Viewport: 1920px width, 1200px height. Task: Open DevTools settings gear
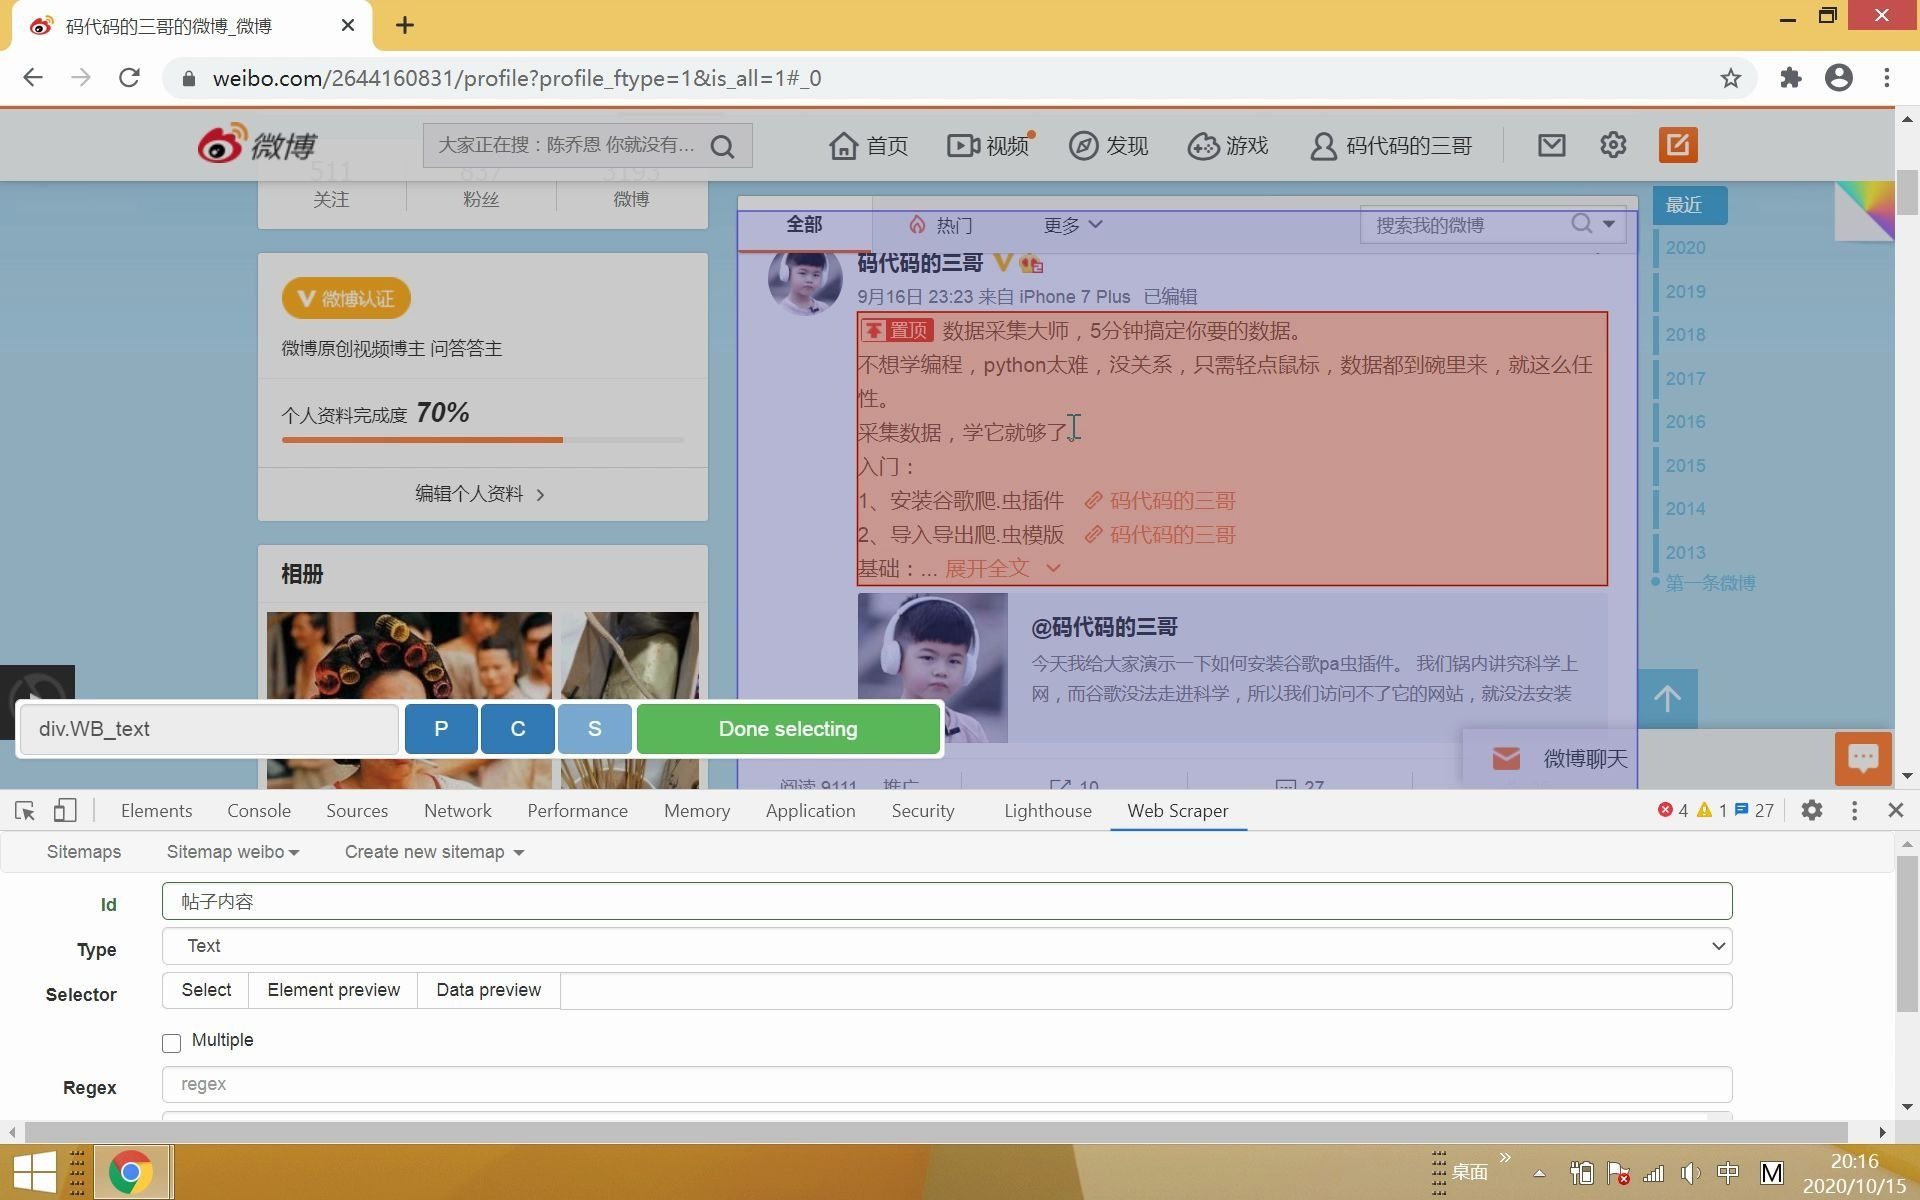click(x=1812, y=811)
